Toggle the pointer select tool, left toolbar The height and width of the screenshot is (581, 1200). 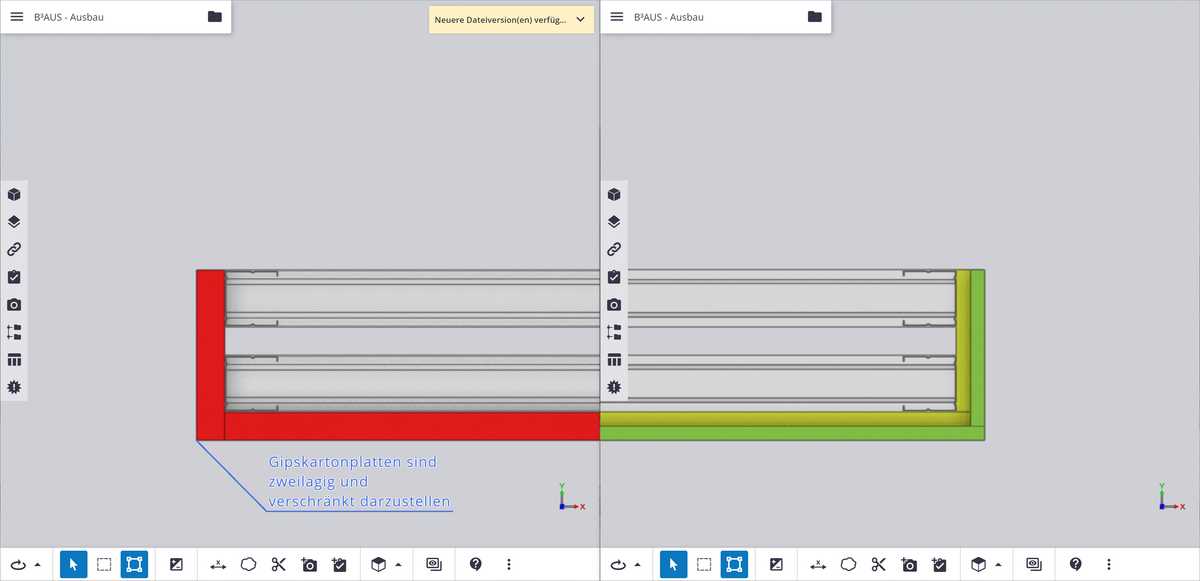click(74, 565)
